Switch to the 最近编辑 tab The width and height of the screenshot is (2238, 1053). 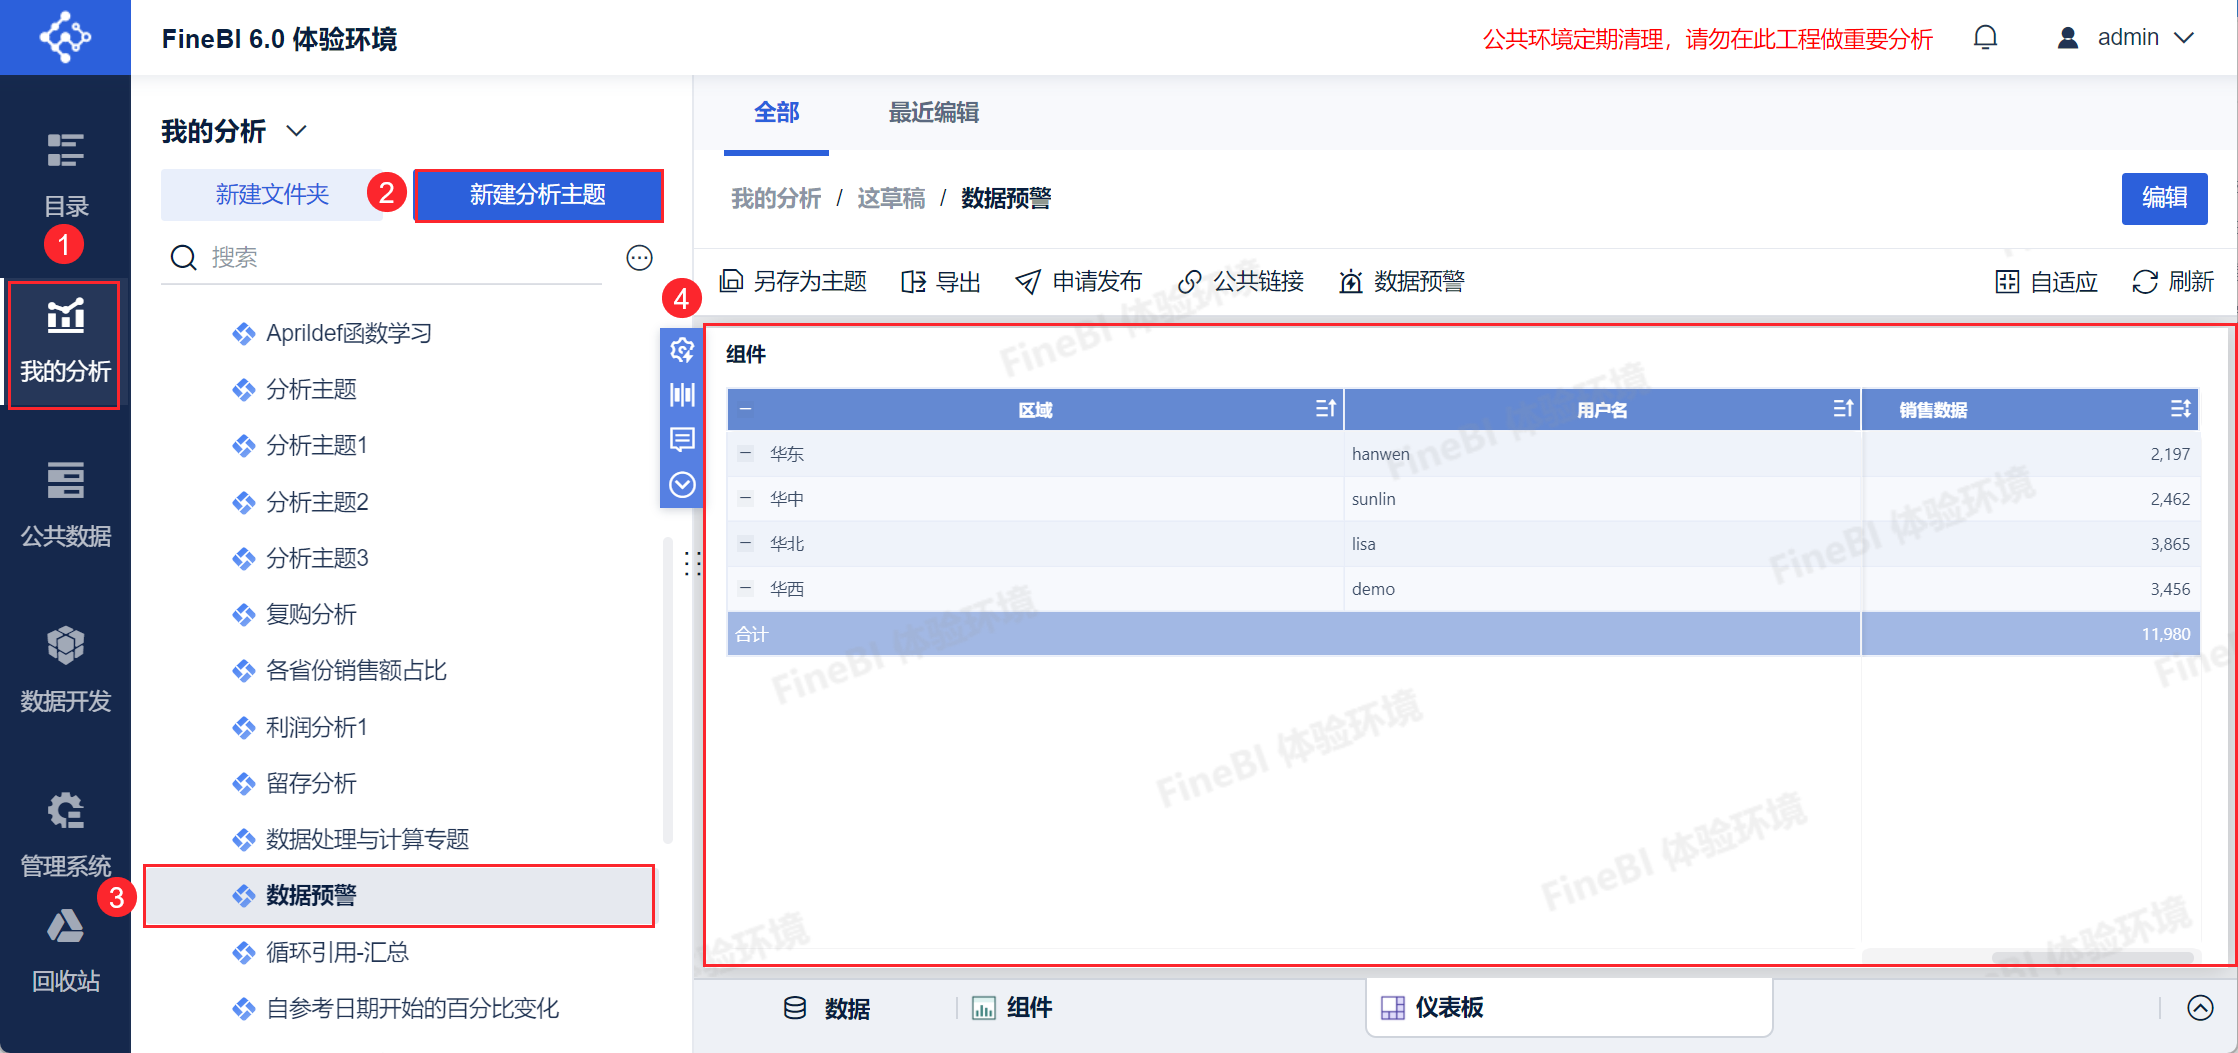click(934, 113)
